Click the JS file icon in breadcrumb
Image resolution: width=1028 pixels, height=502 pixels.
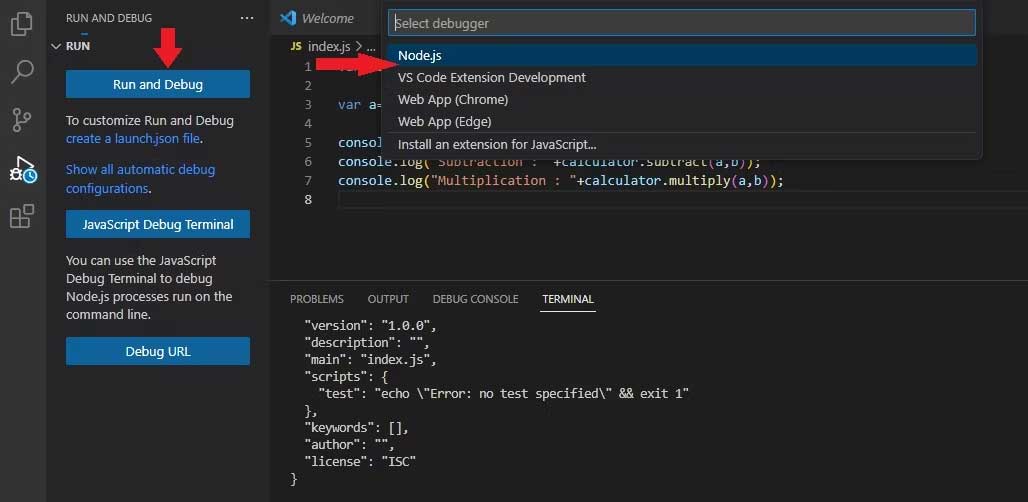296,47
